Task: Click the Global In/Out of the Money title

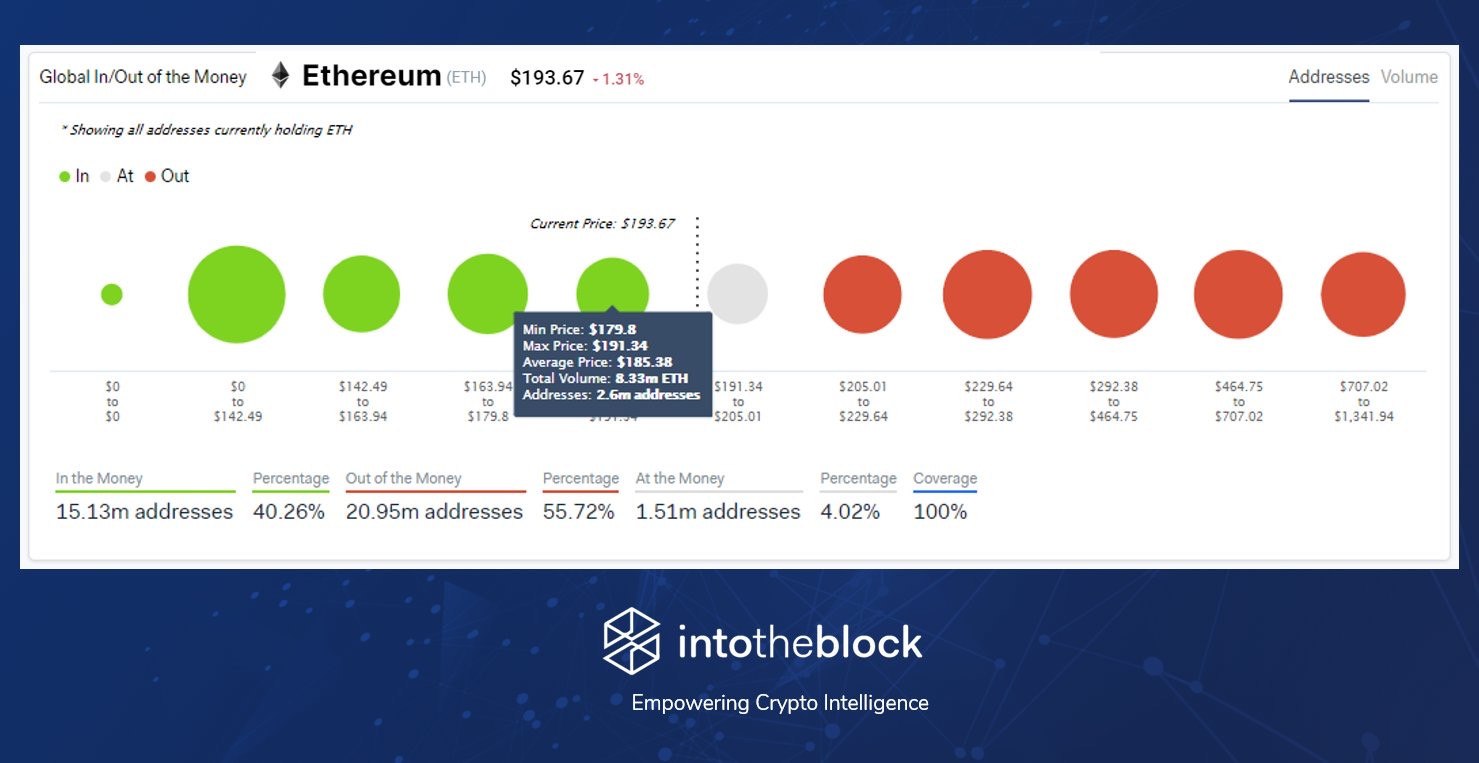Action: coord(143,77)
